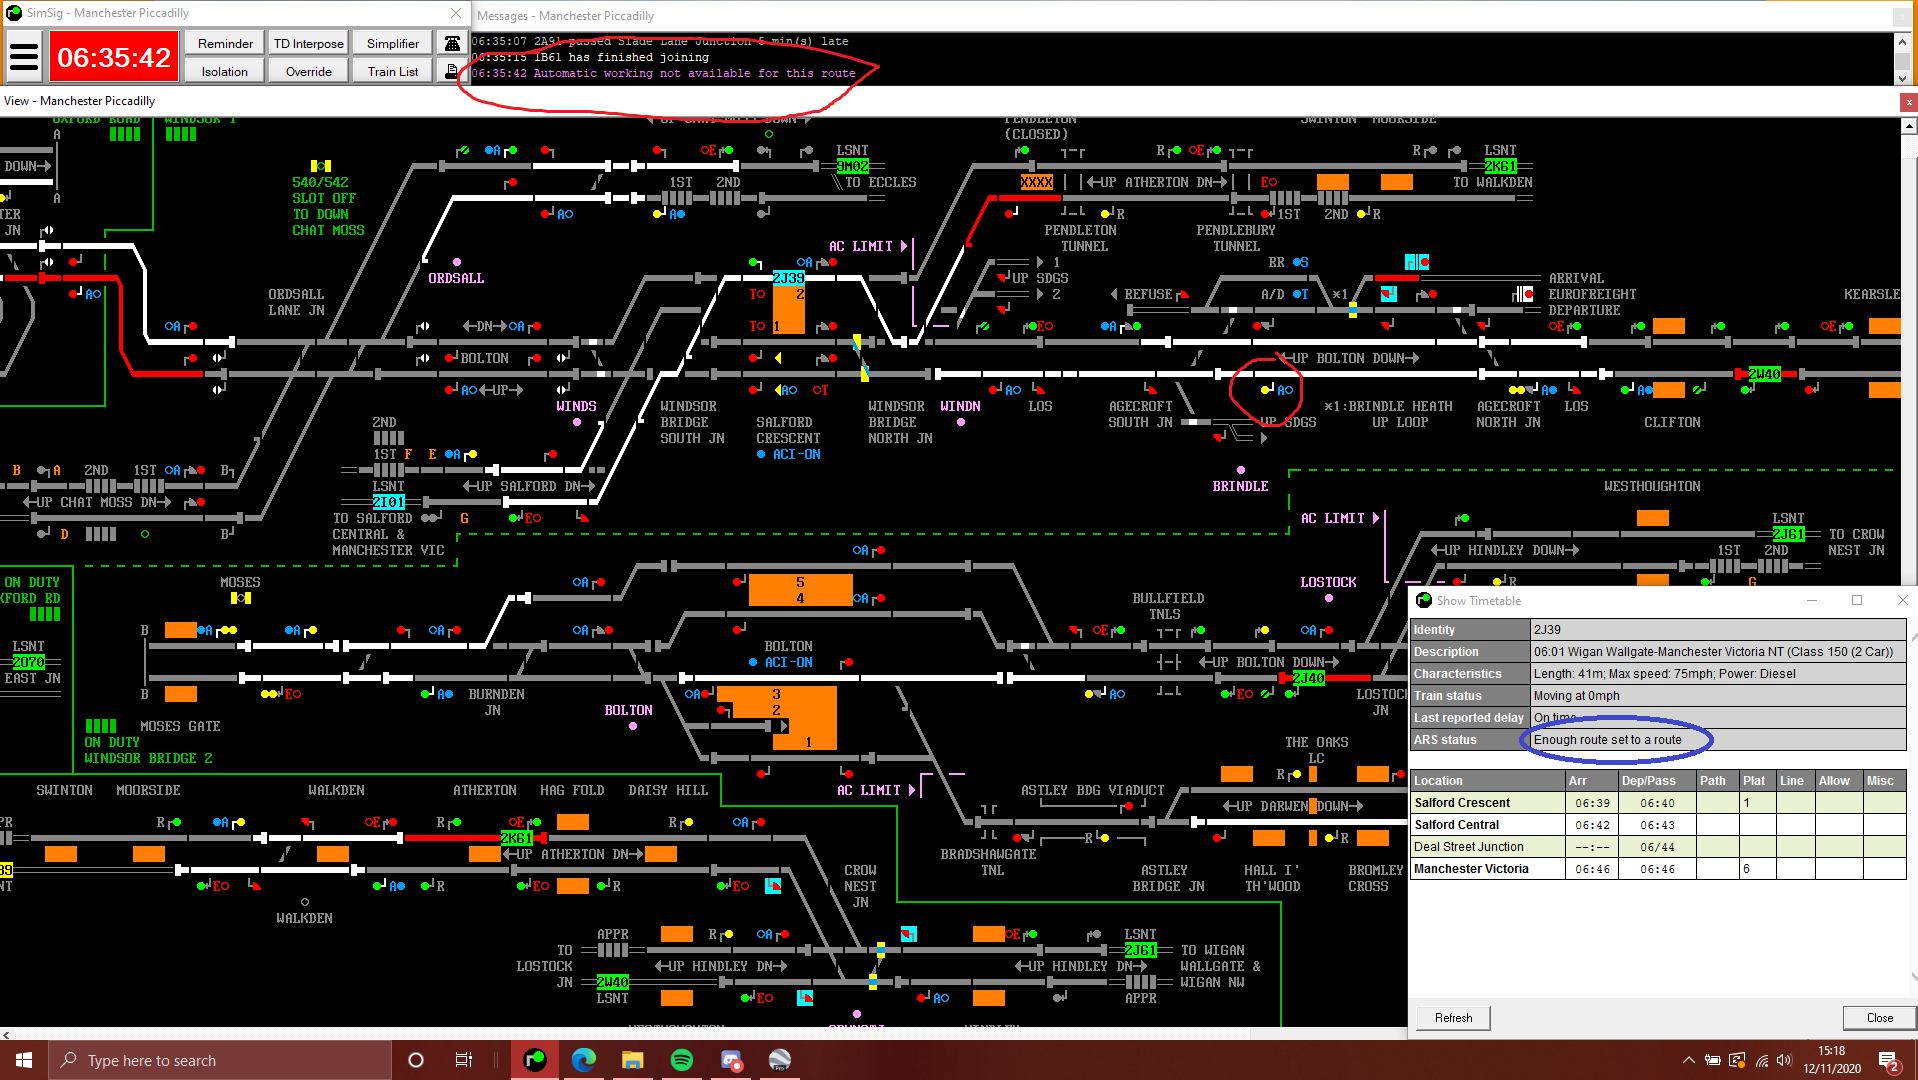This screenshot has width=1918, height=1080.
Task: Select train berth 2I01 toward Salford Central
Action: coord(389,502)
